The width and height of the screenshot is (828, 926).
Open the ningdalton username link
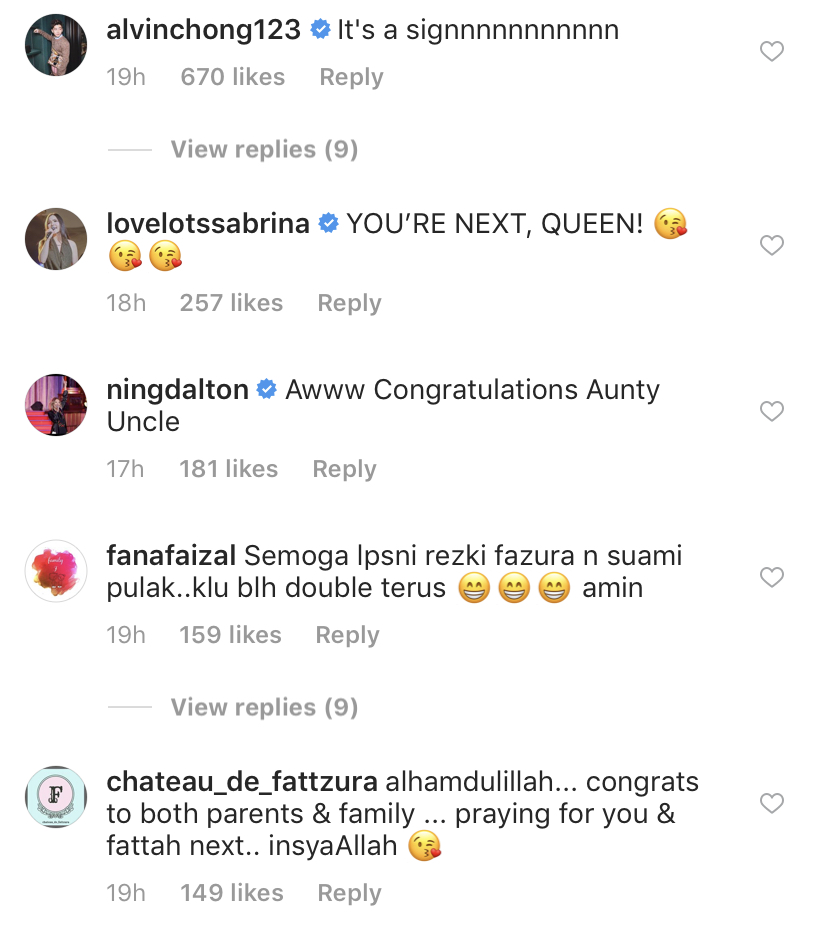click(177, 390)
